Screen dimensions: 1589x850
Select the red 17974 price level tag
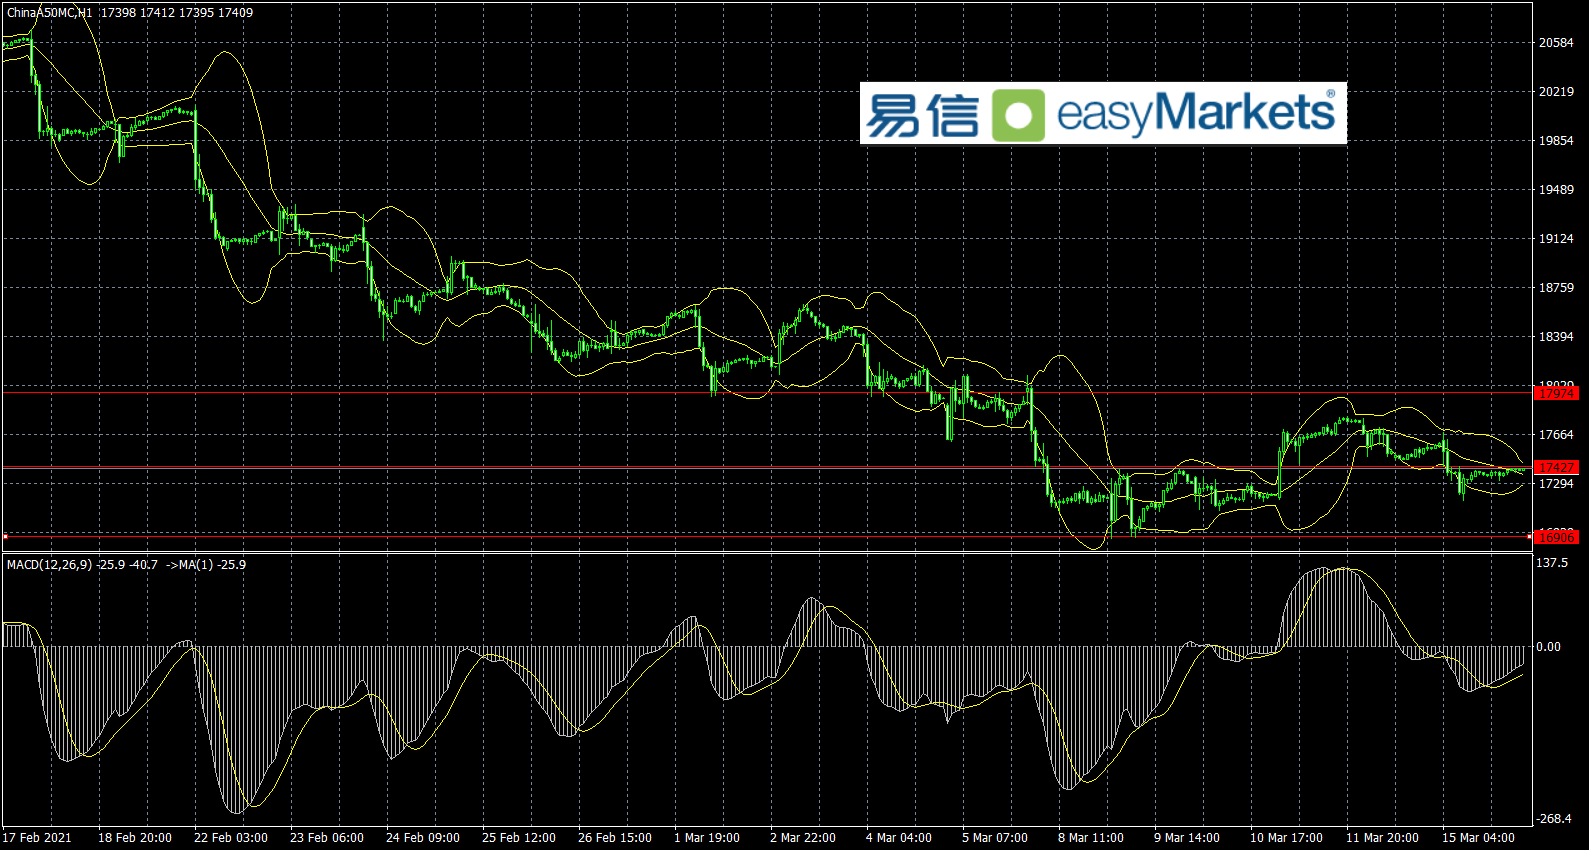[x=1556, y=393]
